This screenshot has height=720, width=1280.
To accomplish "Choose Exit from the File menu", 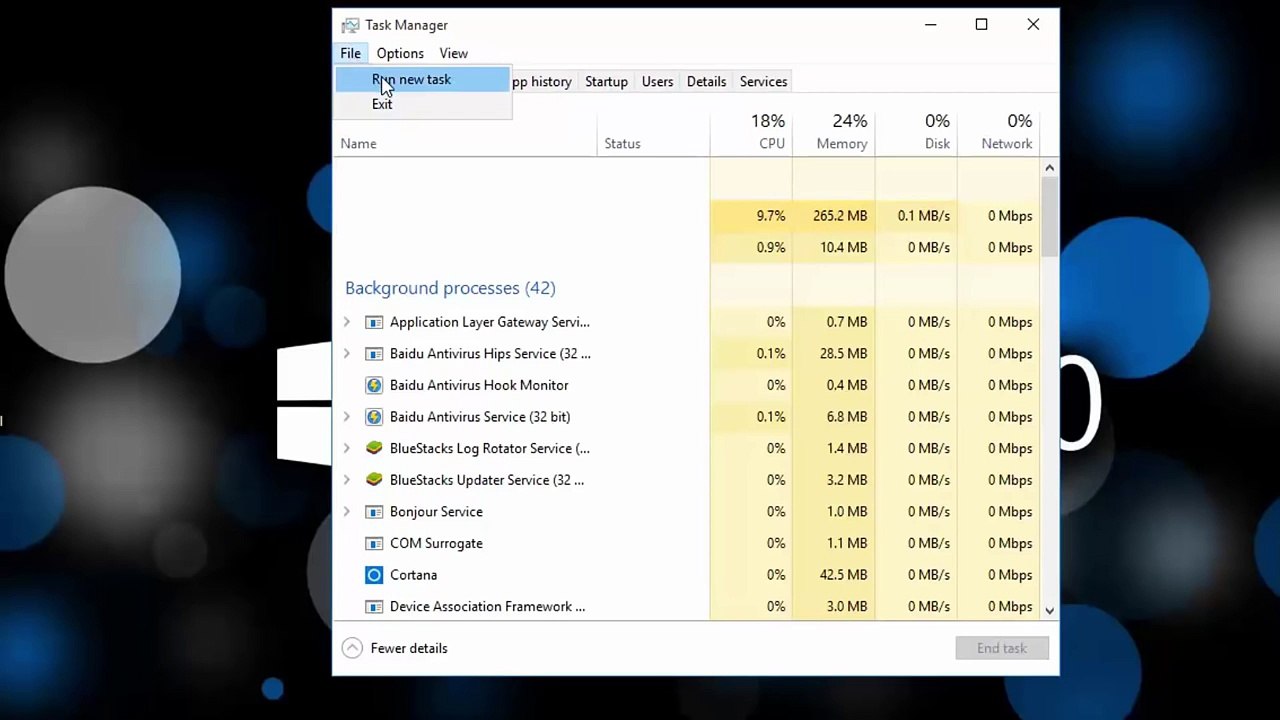I will [423, 104].
